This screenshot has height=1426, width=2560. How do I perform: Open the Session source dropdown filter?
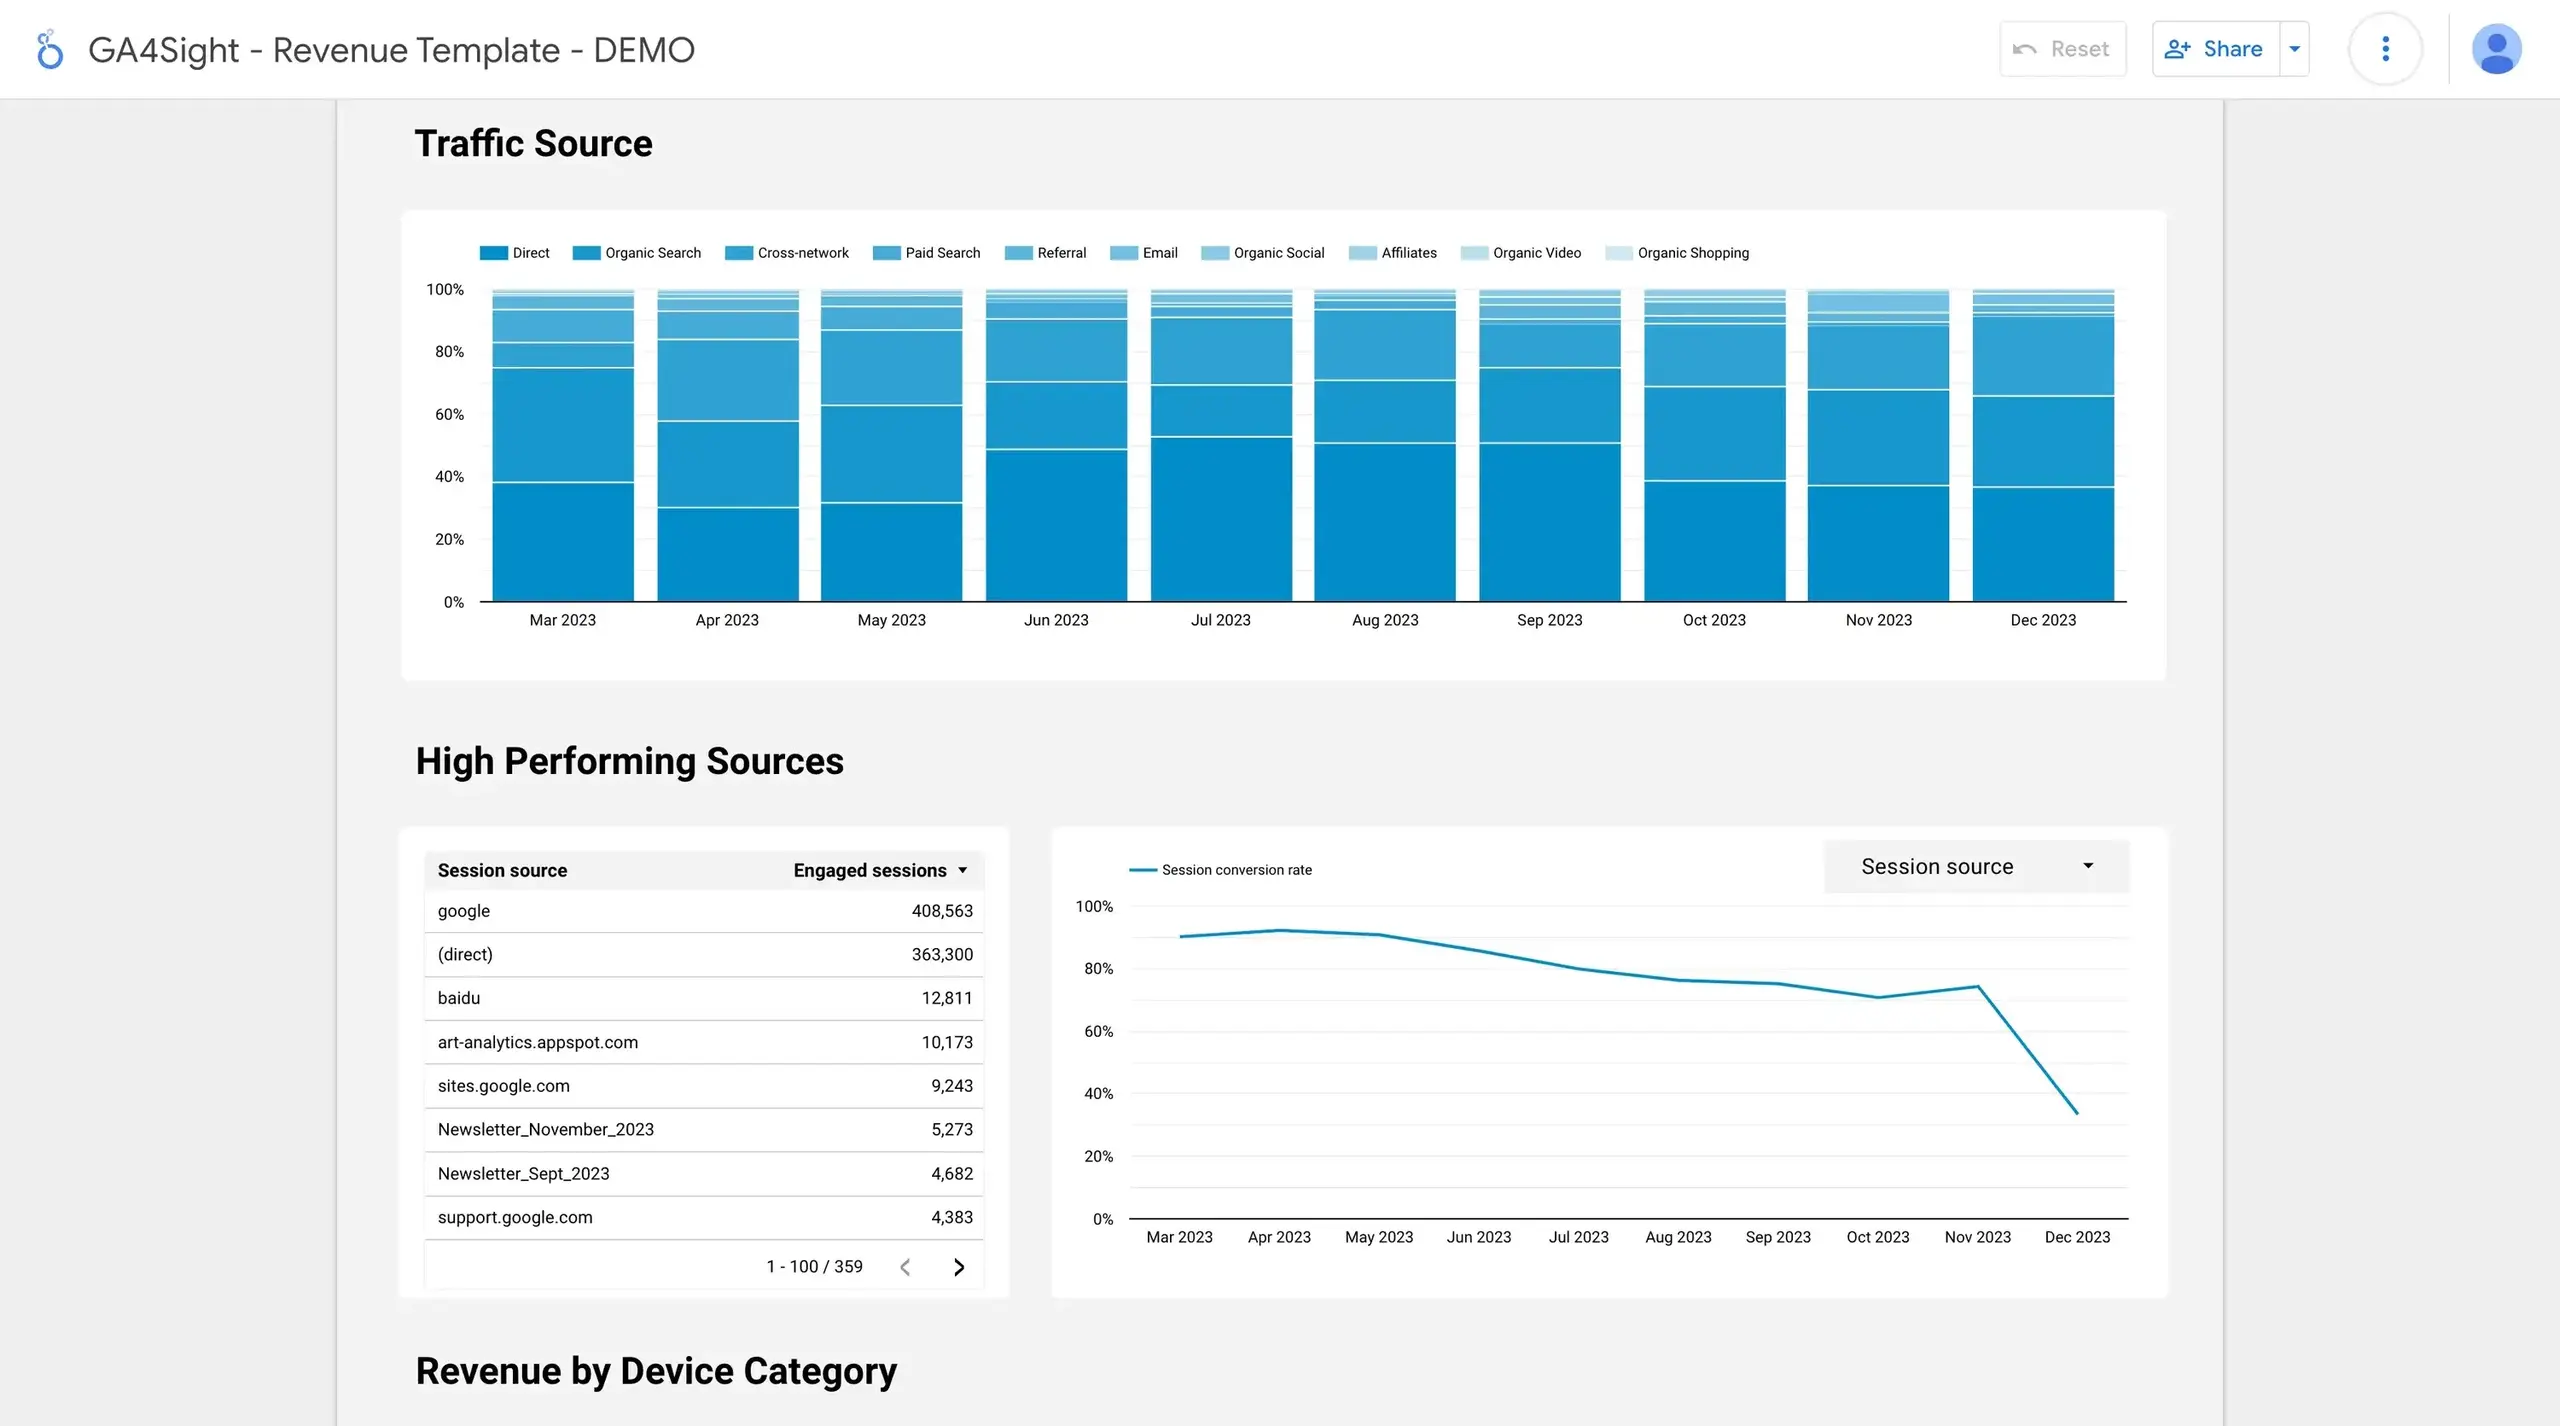[x=1976, y=866]
